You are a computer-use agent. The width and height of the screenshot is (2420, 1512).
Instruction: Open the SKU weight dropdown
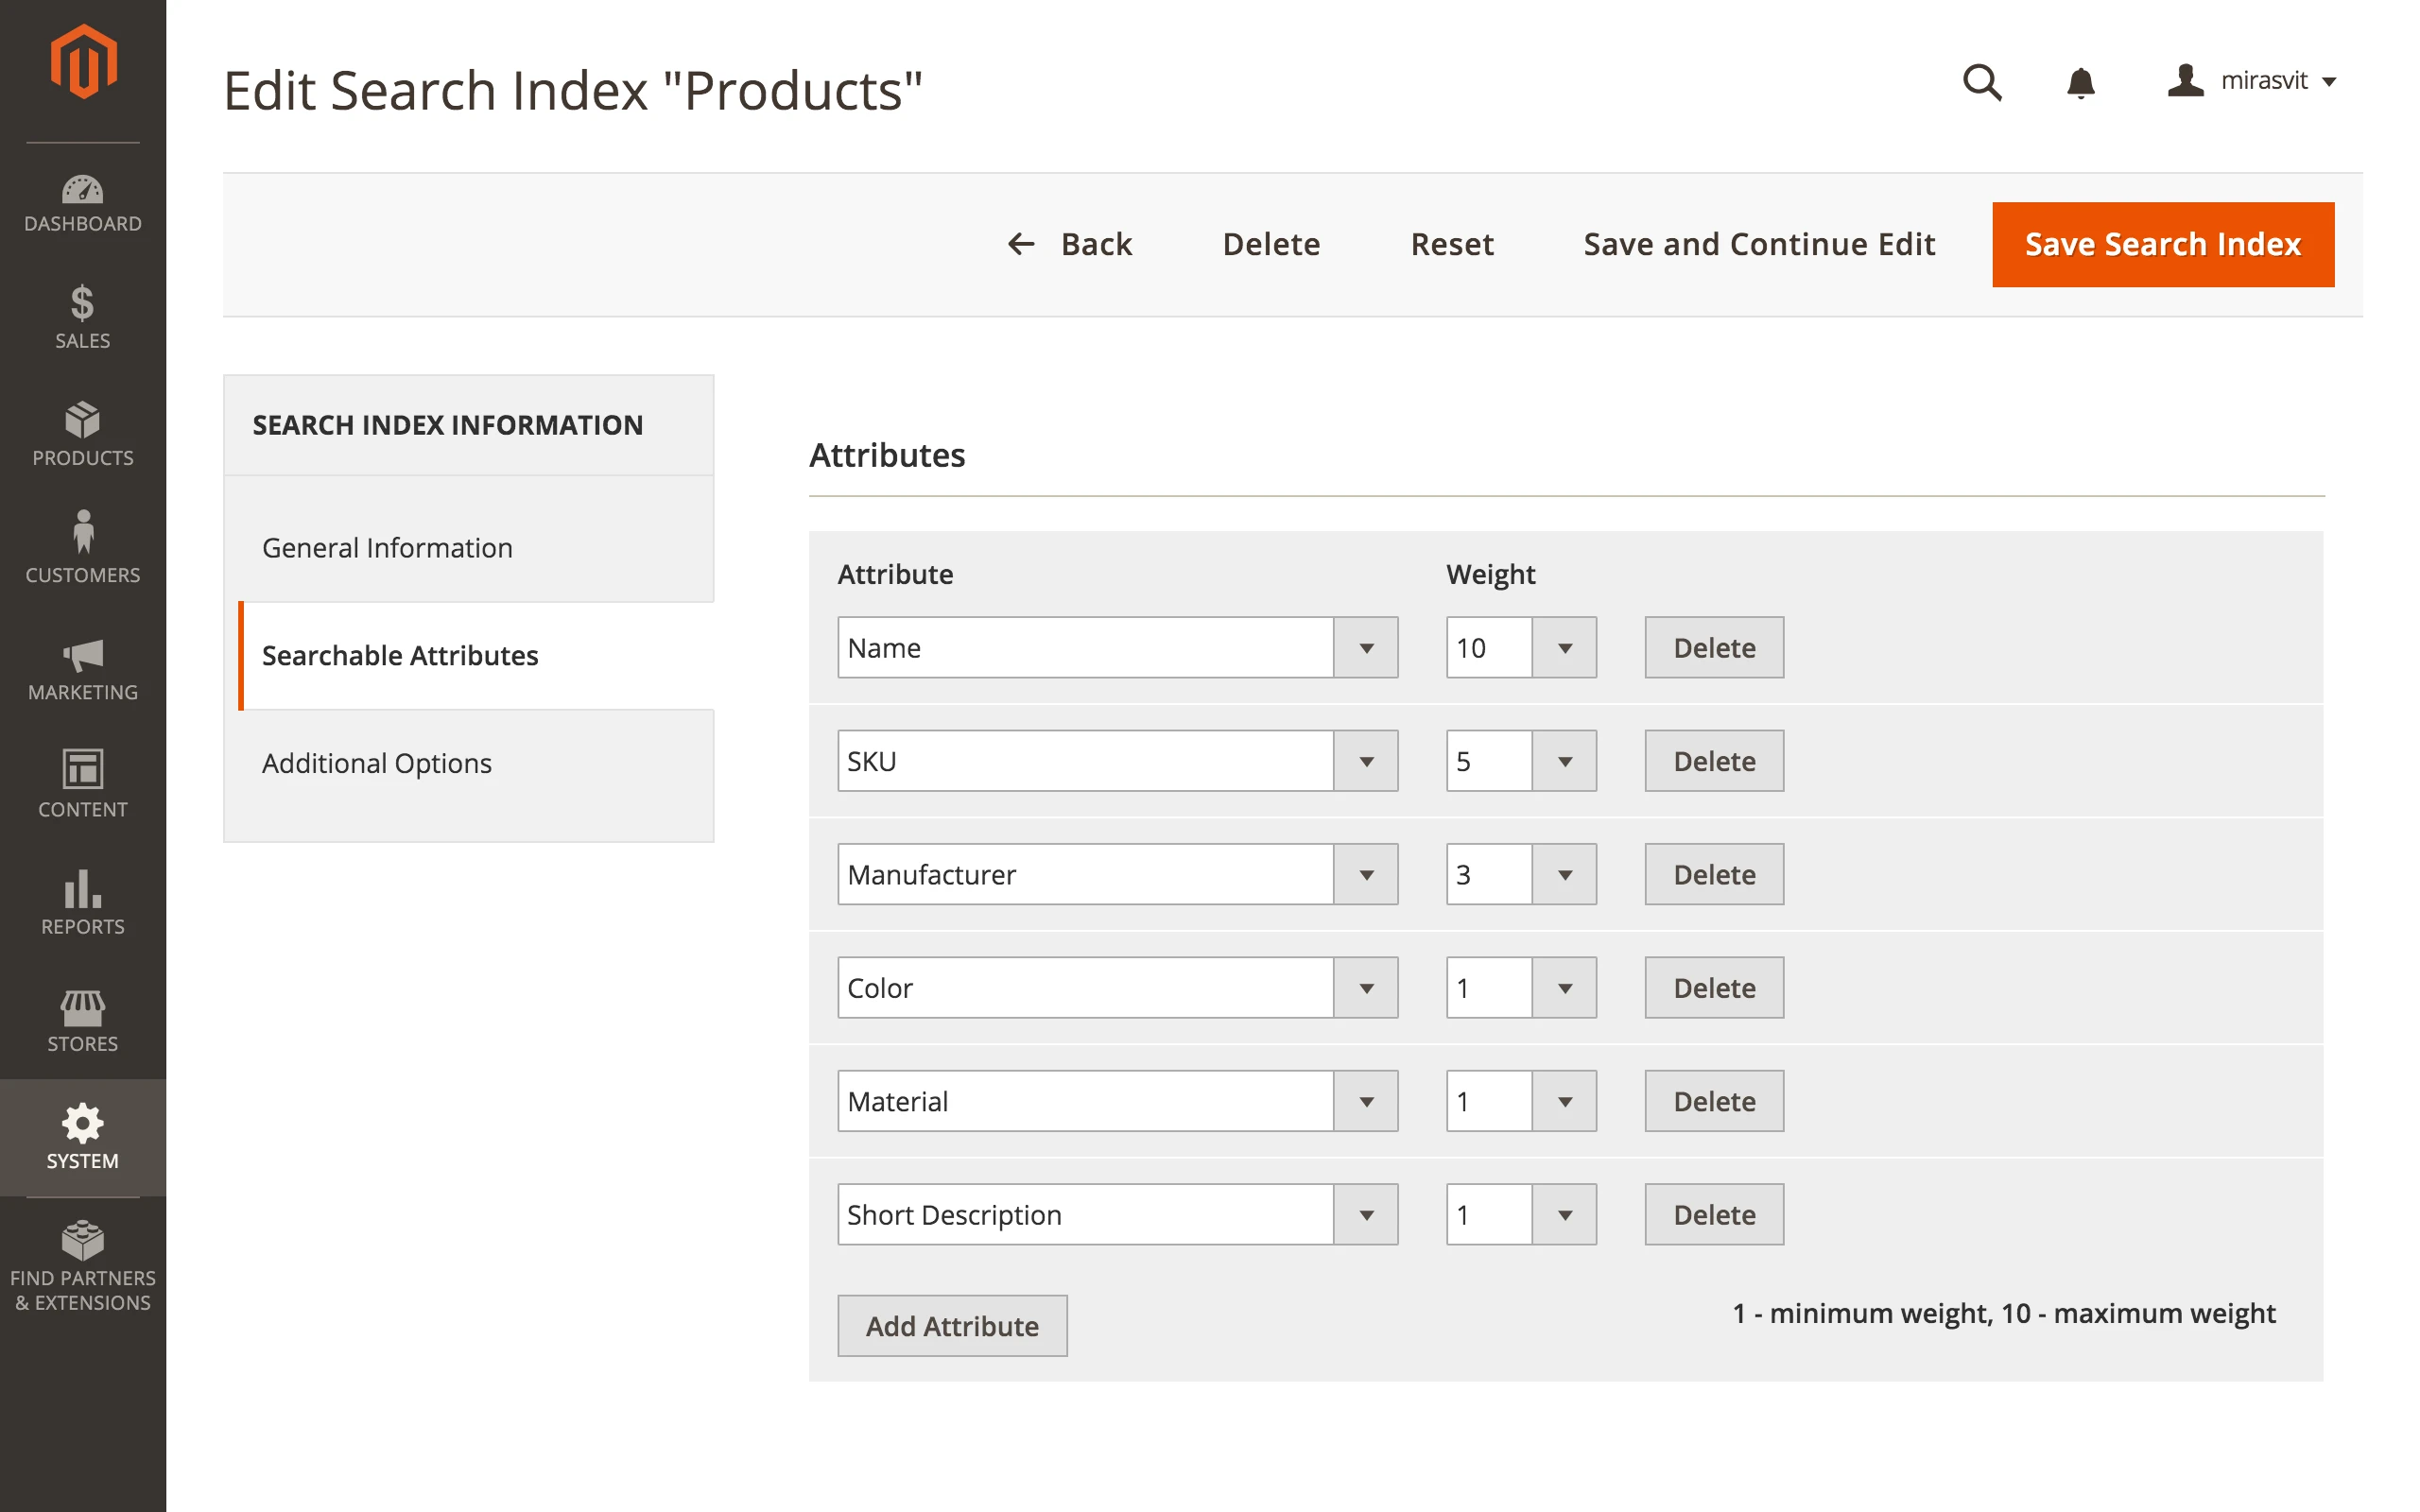point(1564,761)
